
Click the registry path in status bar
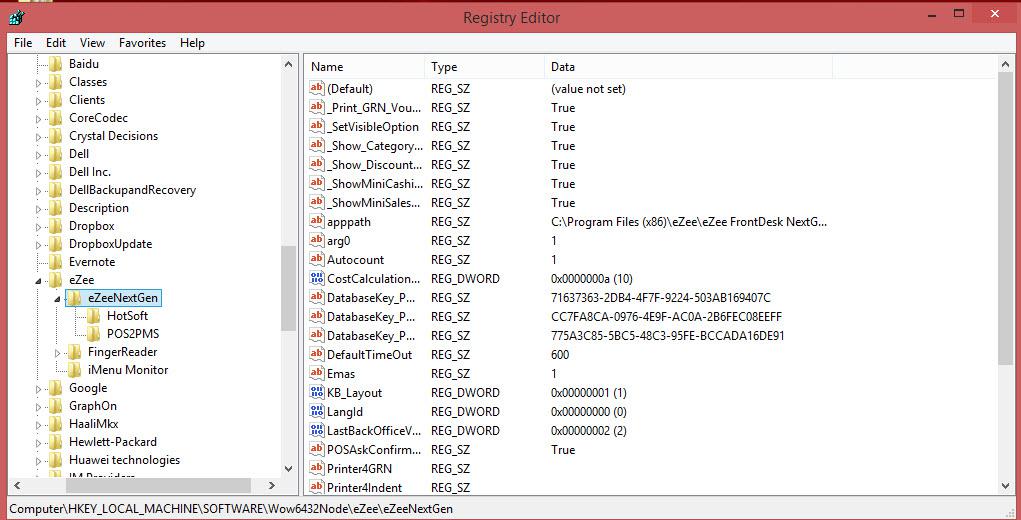231,508
